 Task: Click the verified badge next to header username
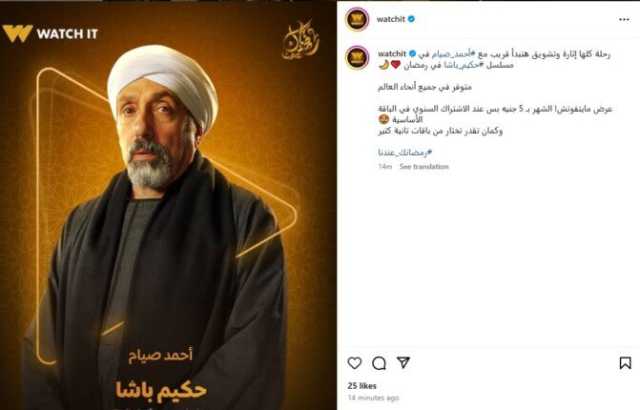(411, 19)
